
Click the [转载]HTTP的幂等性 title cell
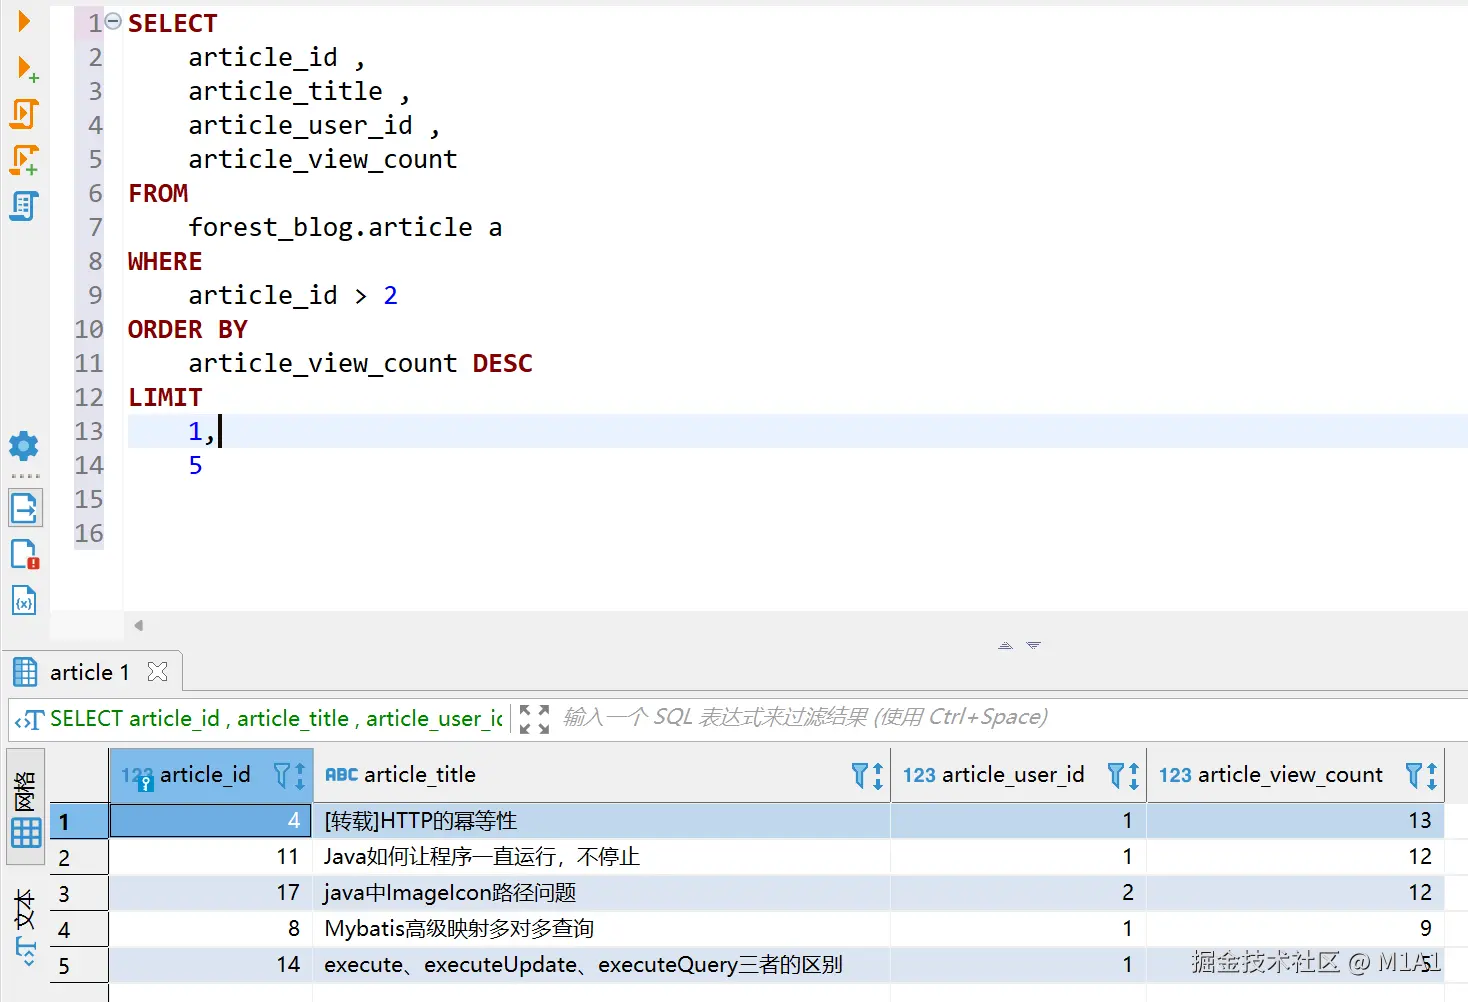pyautogui.click(x=601, y=820)
